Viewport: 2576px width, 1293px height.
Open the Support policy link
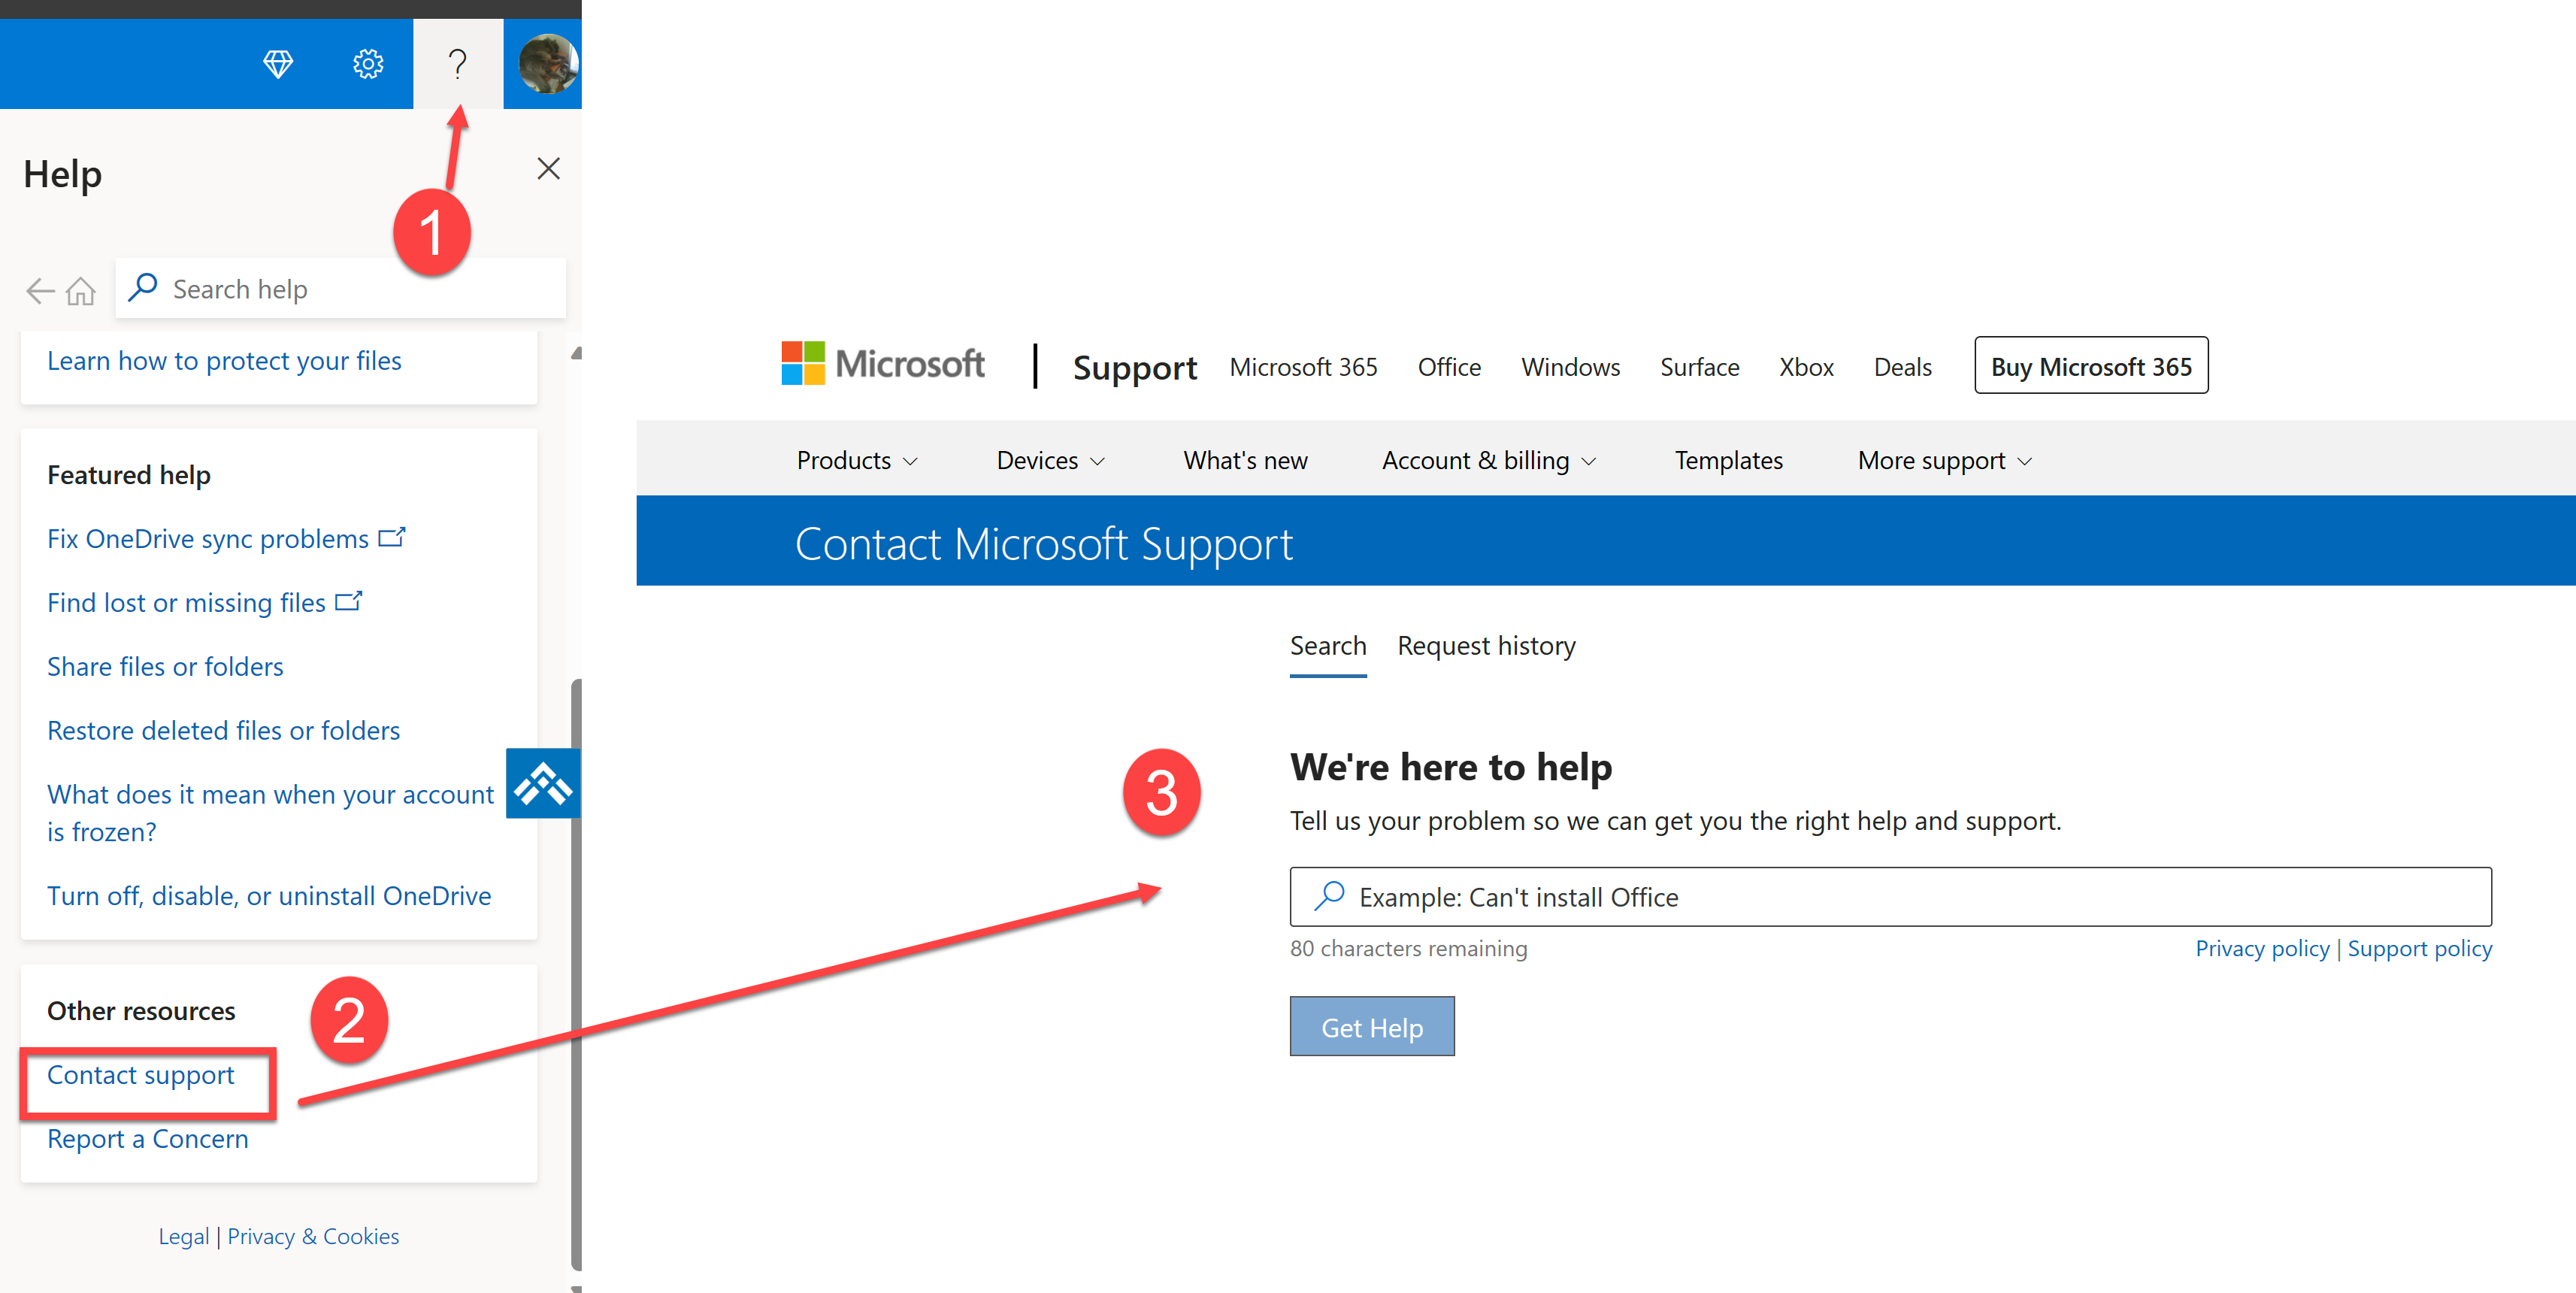point(2419,949)
